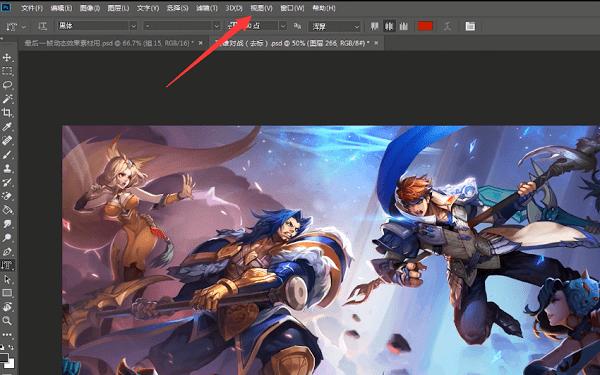
Task: Reset default foreground and background colors
Action: 2,347
